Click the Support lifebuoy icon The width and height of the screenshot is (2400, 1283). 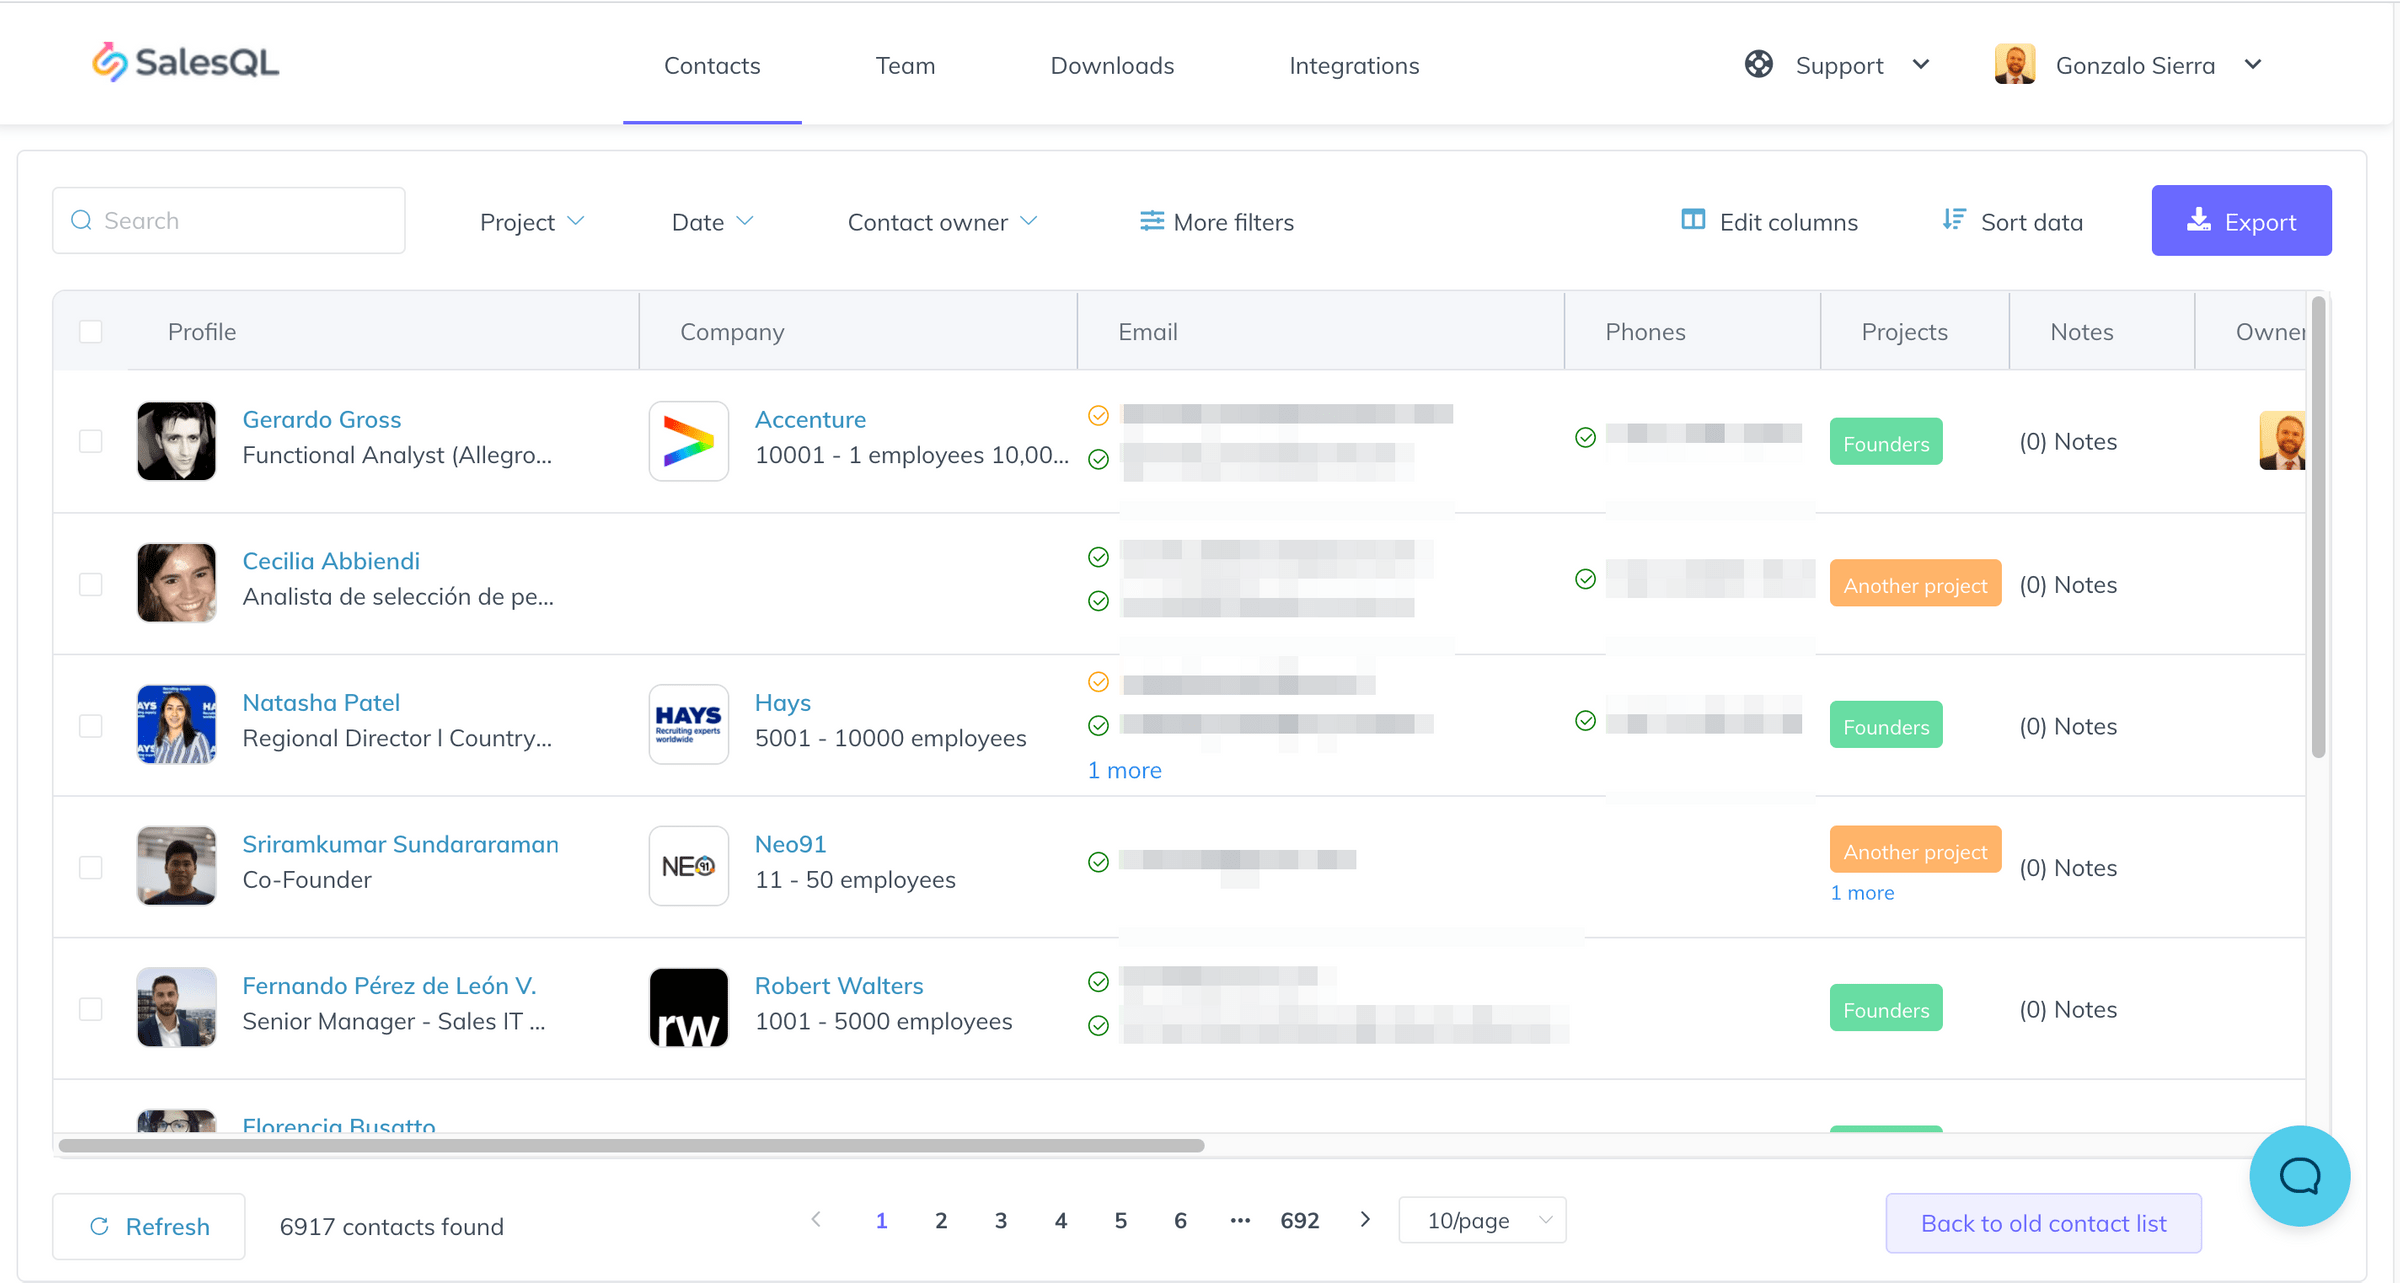(1758, 65)
